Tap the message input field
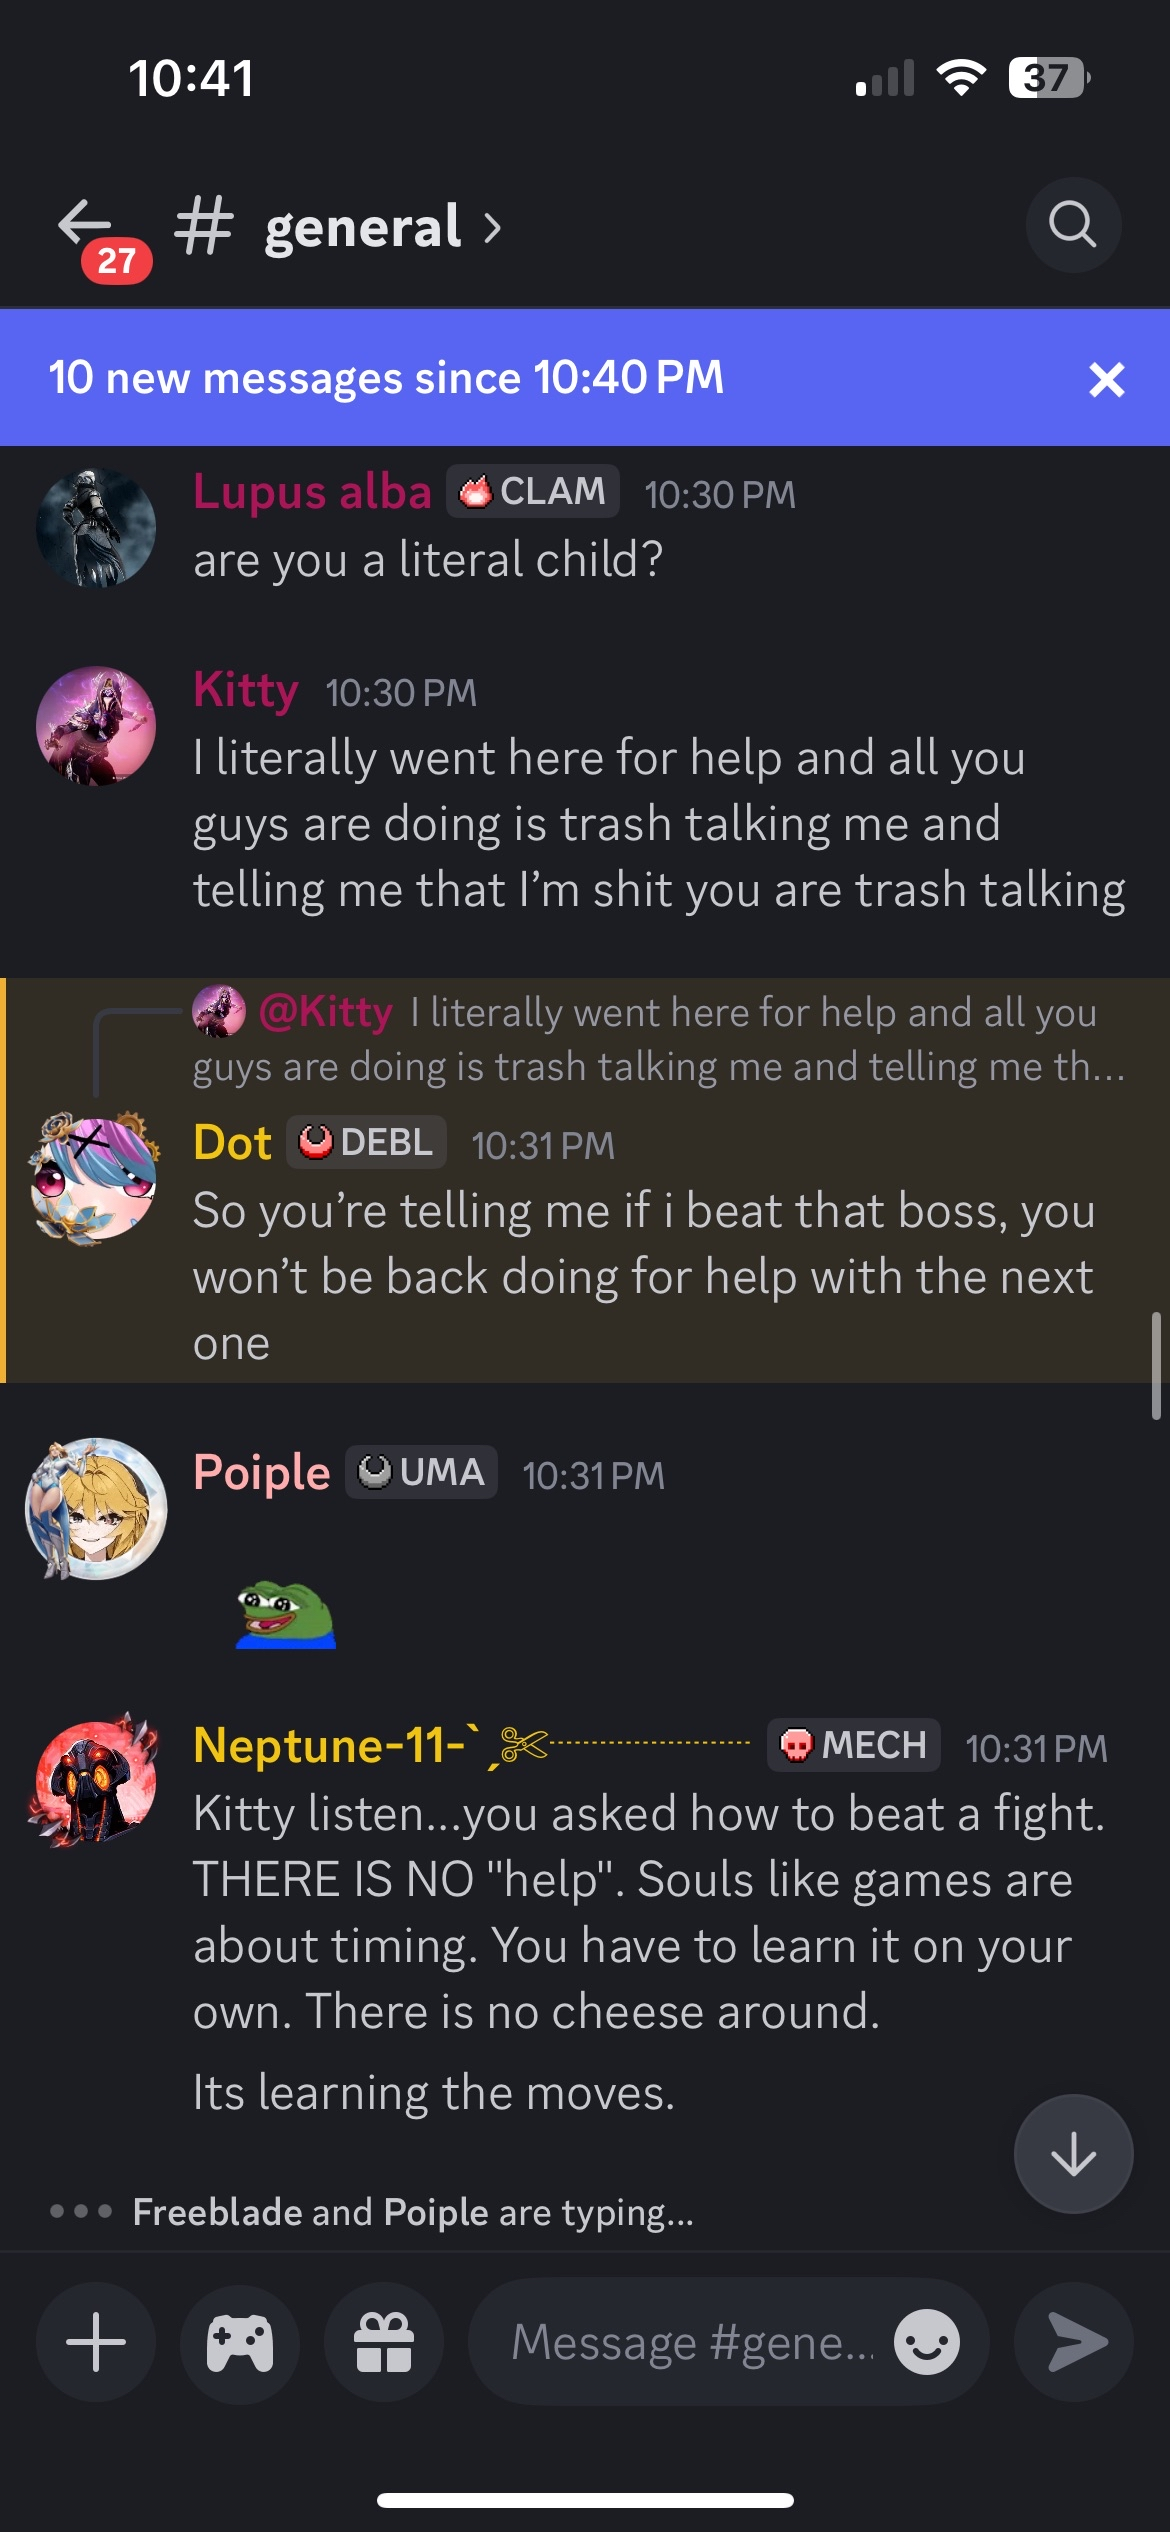 690,2342
